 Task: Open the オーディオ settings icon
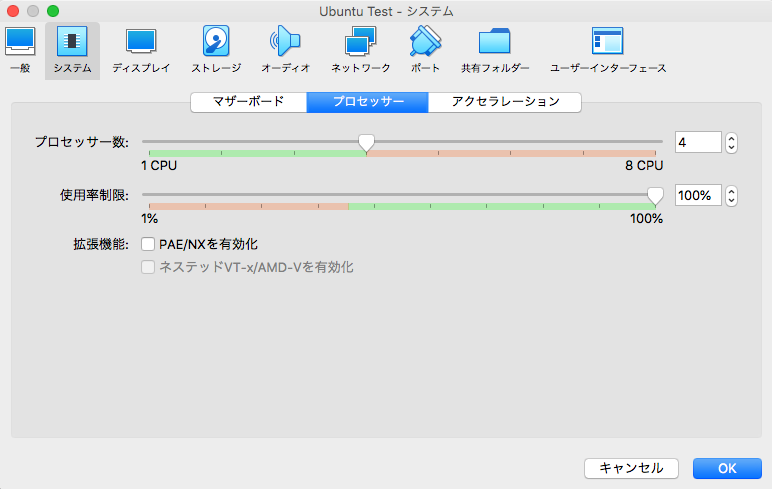pos(286,50)
